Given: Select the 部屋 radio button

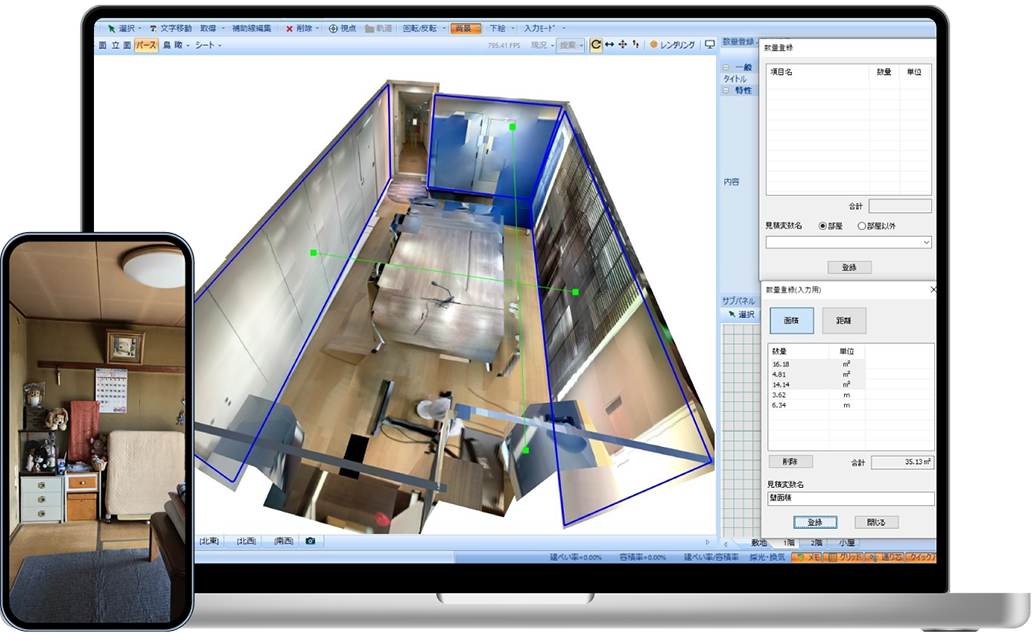Looking at the screenshot, I should click(x=823, y=226).
